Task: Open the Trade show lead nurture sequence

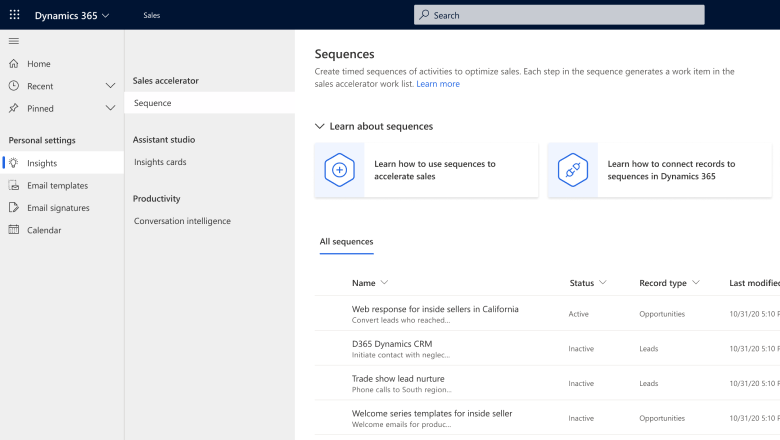Action: click(398, 378)
